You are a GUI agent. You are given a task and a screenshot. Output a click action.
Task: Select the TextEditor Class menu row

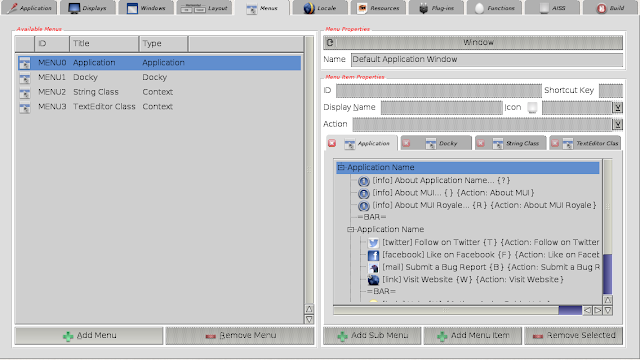pyautogui.click(x=159, y=107)
